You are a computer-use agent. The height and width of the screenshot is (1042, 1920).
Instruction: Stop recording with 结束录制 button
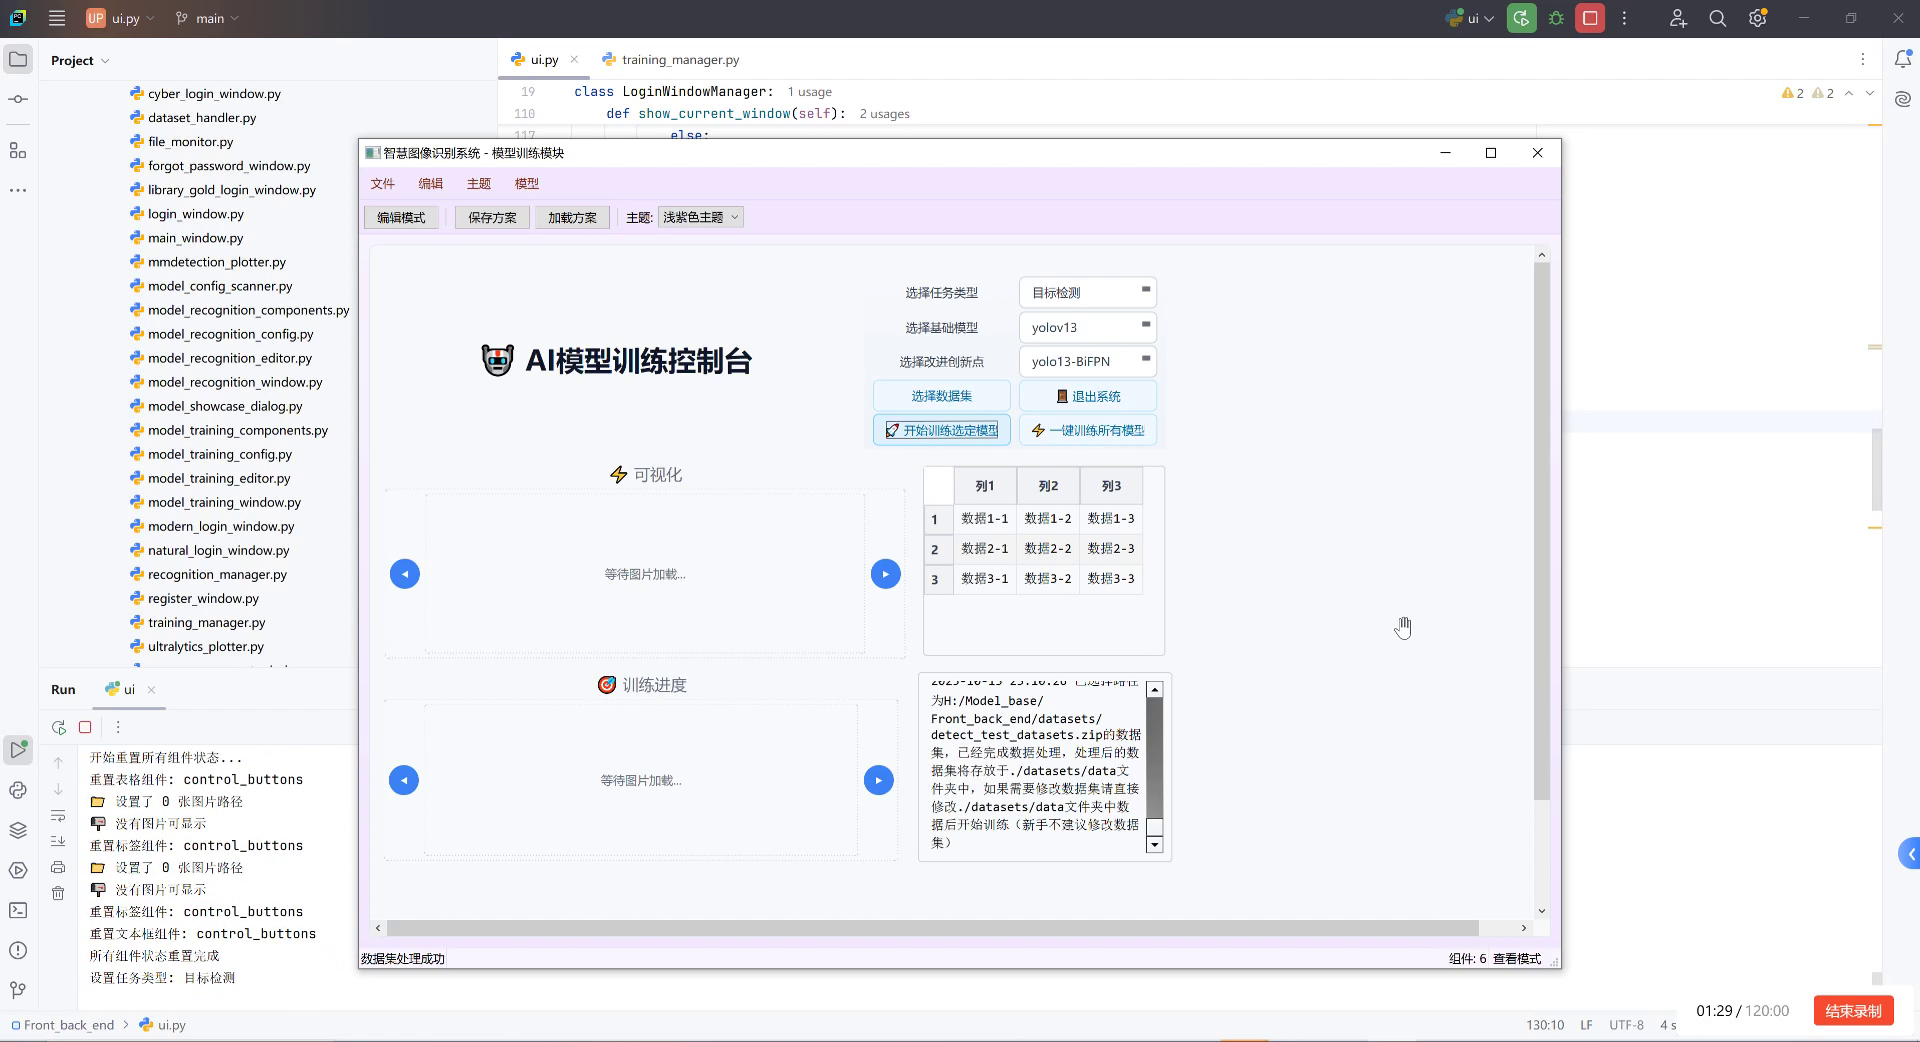pos(1853,1010)
